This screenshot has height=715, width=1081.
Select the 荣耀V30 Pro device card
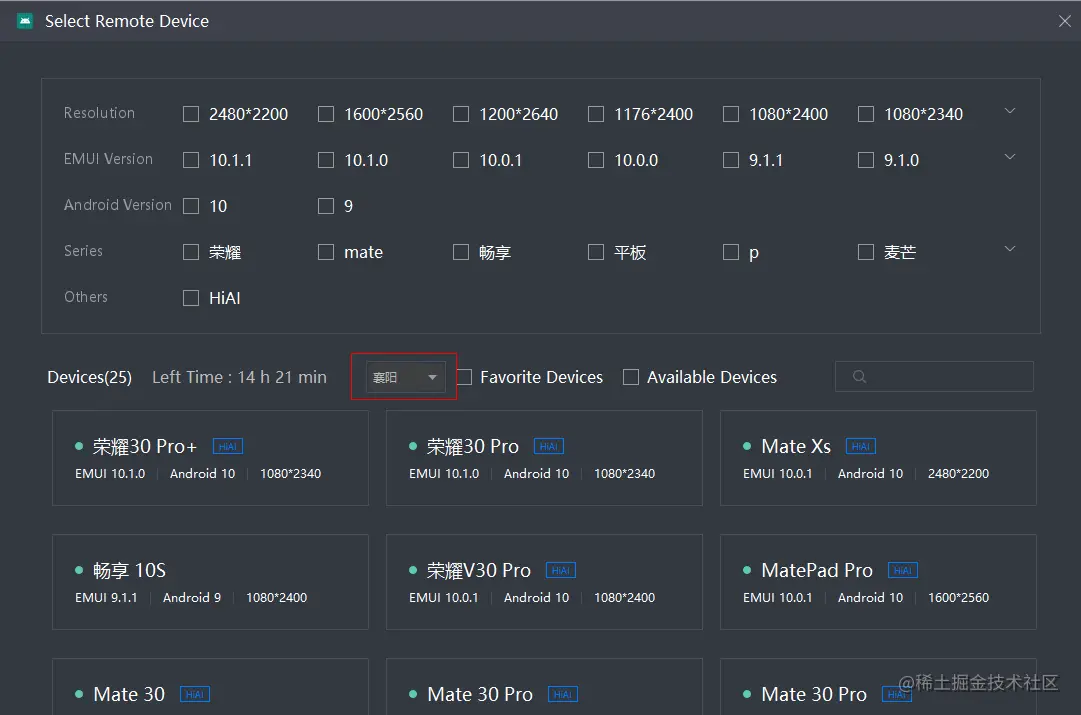coord(545,582)
